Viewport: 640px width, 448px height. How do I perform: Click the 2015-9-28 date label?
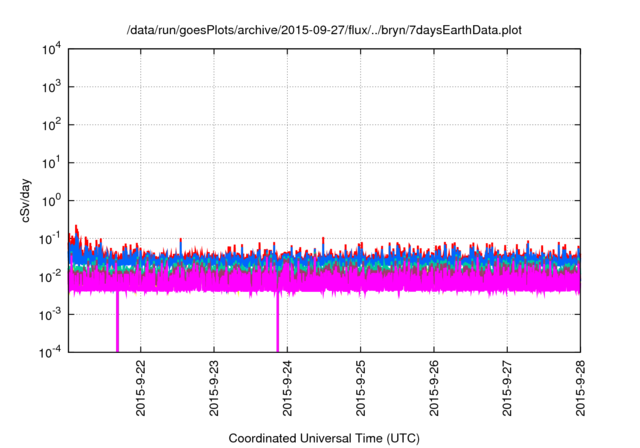tap(580, 388)
